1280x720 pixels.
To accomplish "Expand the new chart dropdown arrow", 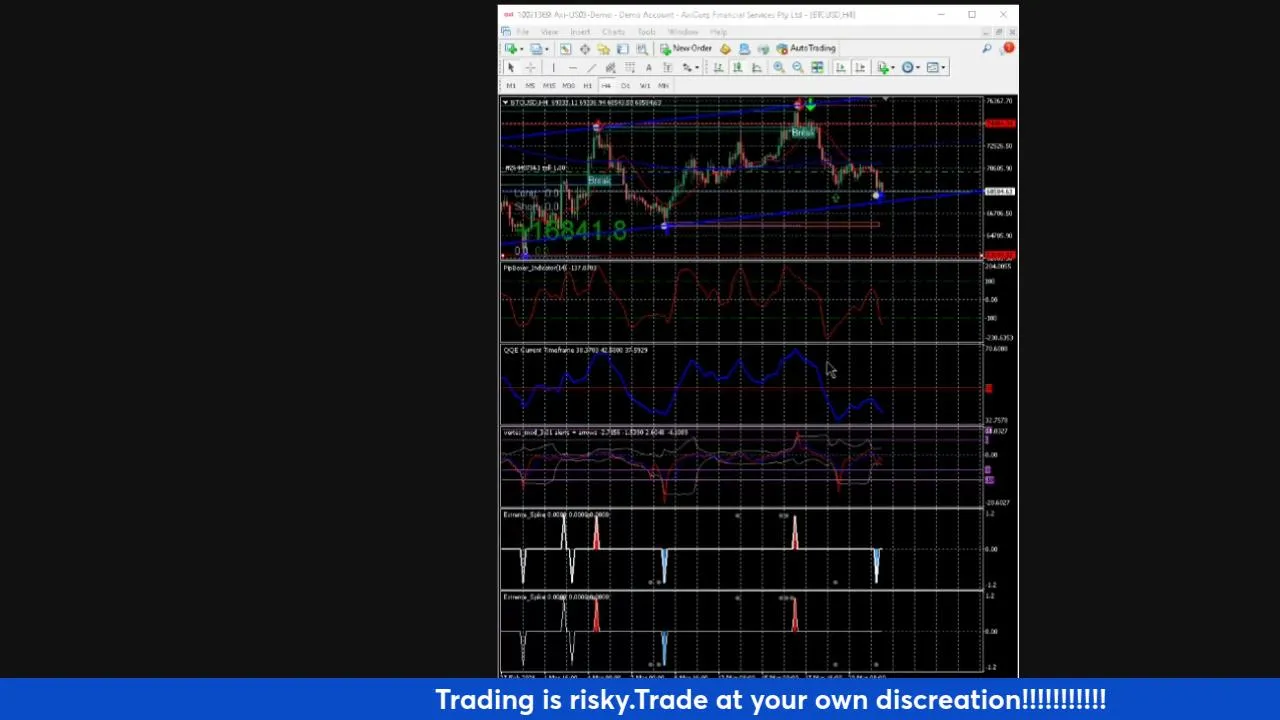I will 522,49.
